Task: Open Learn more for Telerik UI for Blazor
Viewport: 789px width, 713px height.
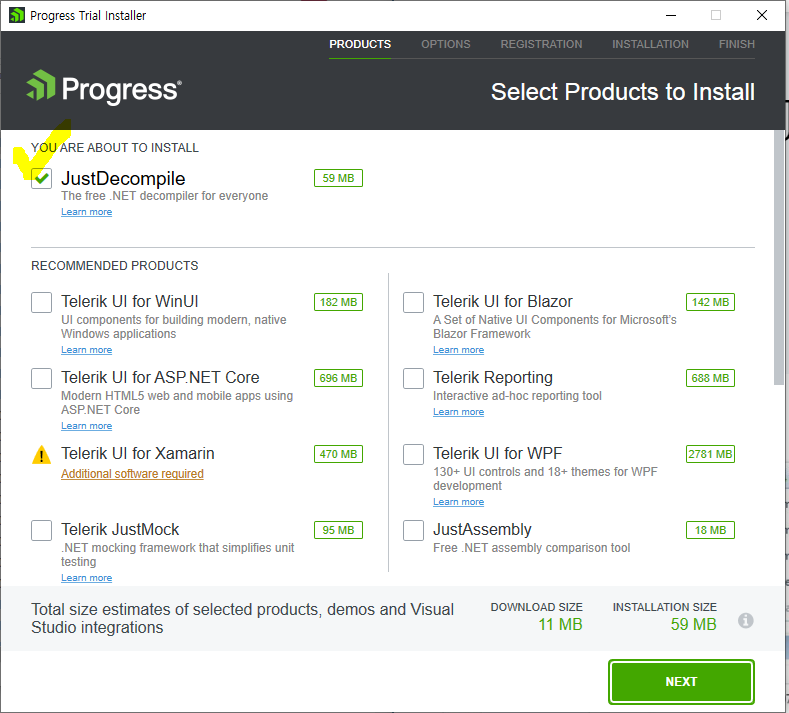Action: coord(458,350)
